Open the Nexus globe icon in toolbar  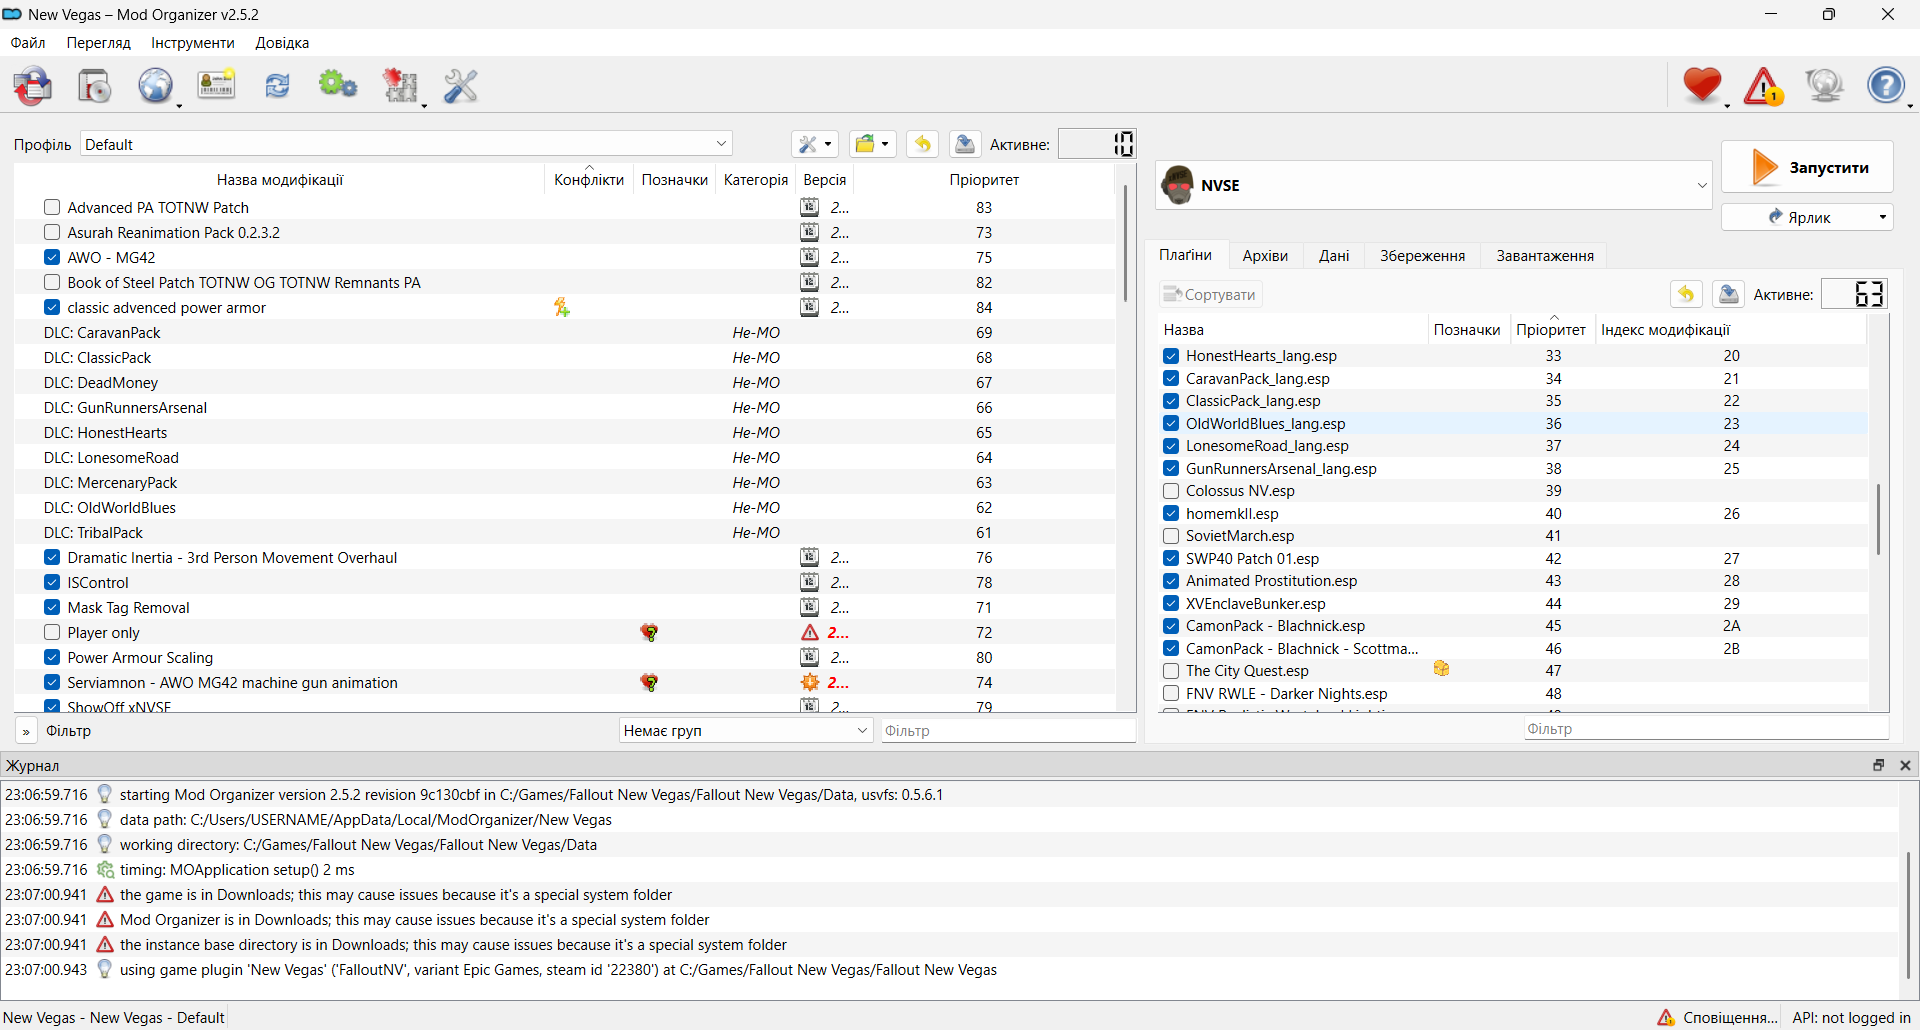pyautogui.click(x=155, y=86)
